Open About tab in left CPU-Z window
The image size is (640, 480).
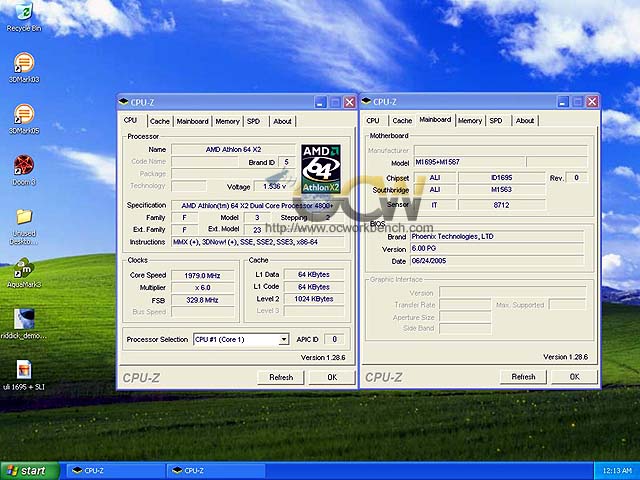(282, 121)
